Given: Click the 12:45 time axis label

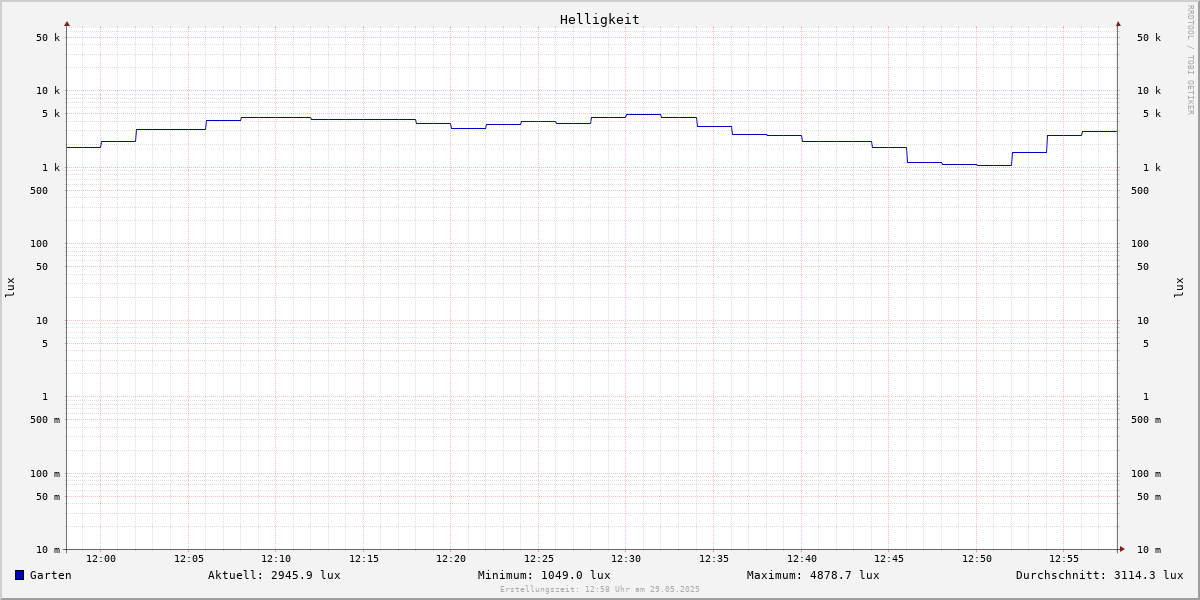Looking at the screenshot, I should pyautogui.click(x=889, y=559).
